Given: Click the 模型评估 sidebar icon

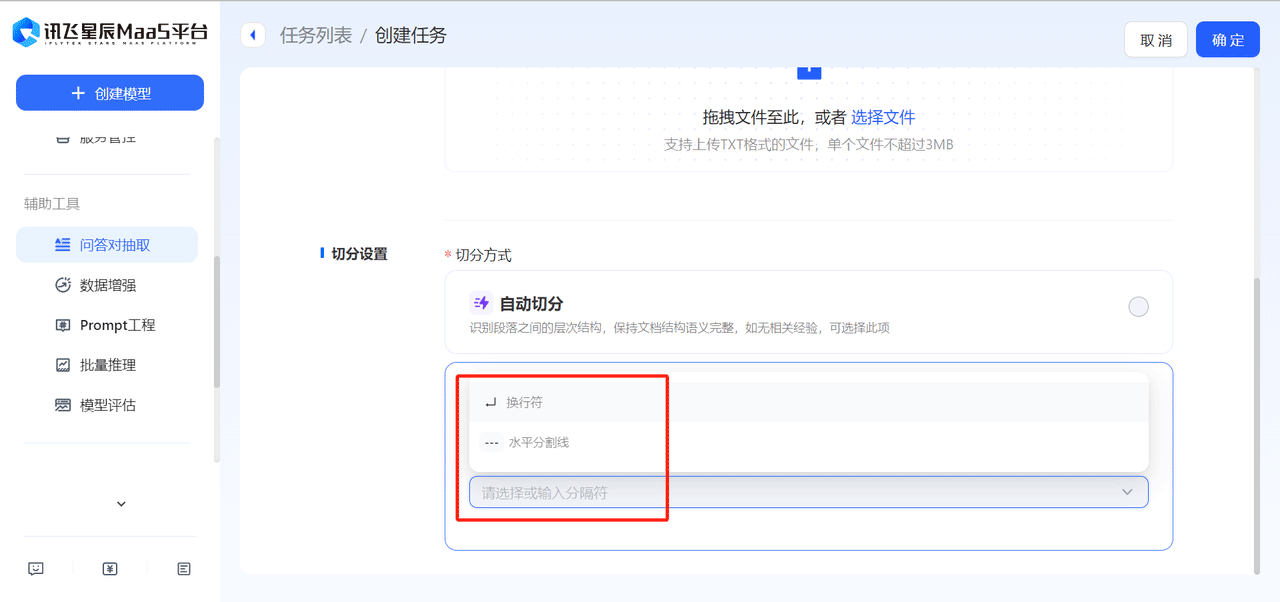Looking at the screenshot, I should [x=62, y=405].
